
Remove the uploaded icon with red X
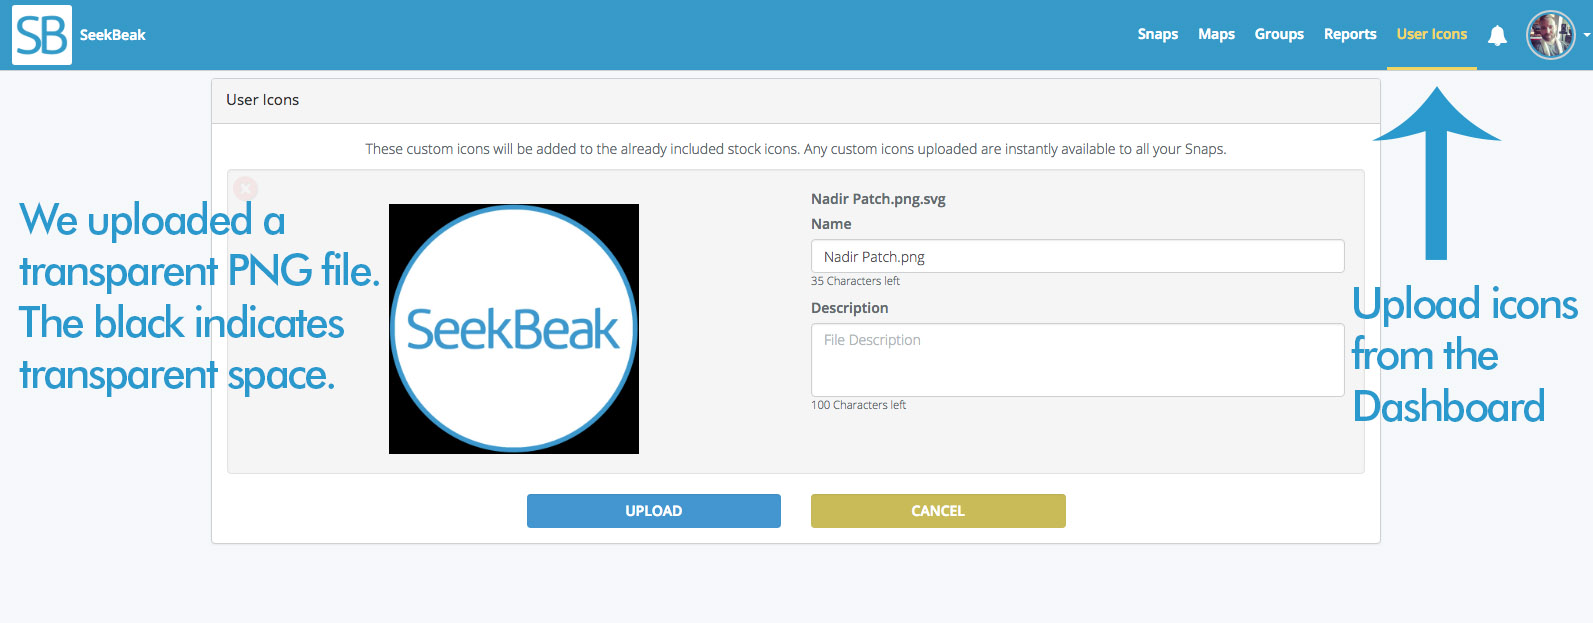coord(246,188)
